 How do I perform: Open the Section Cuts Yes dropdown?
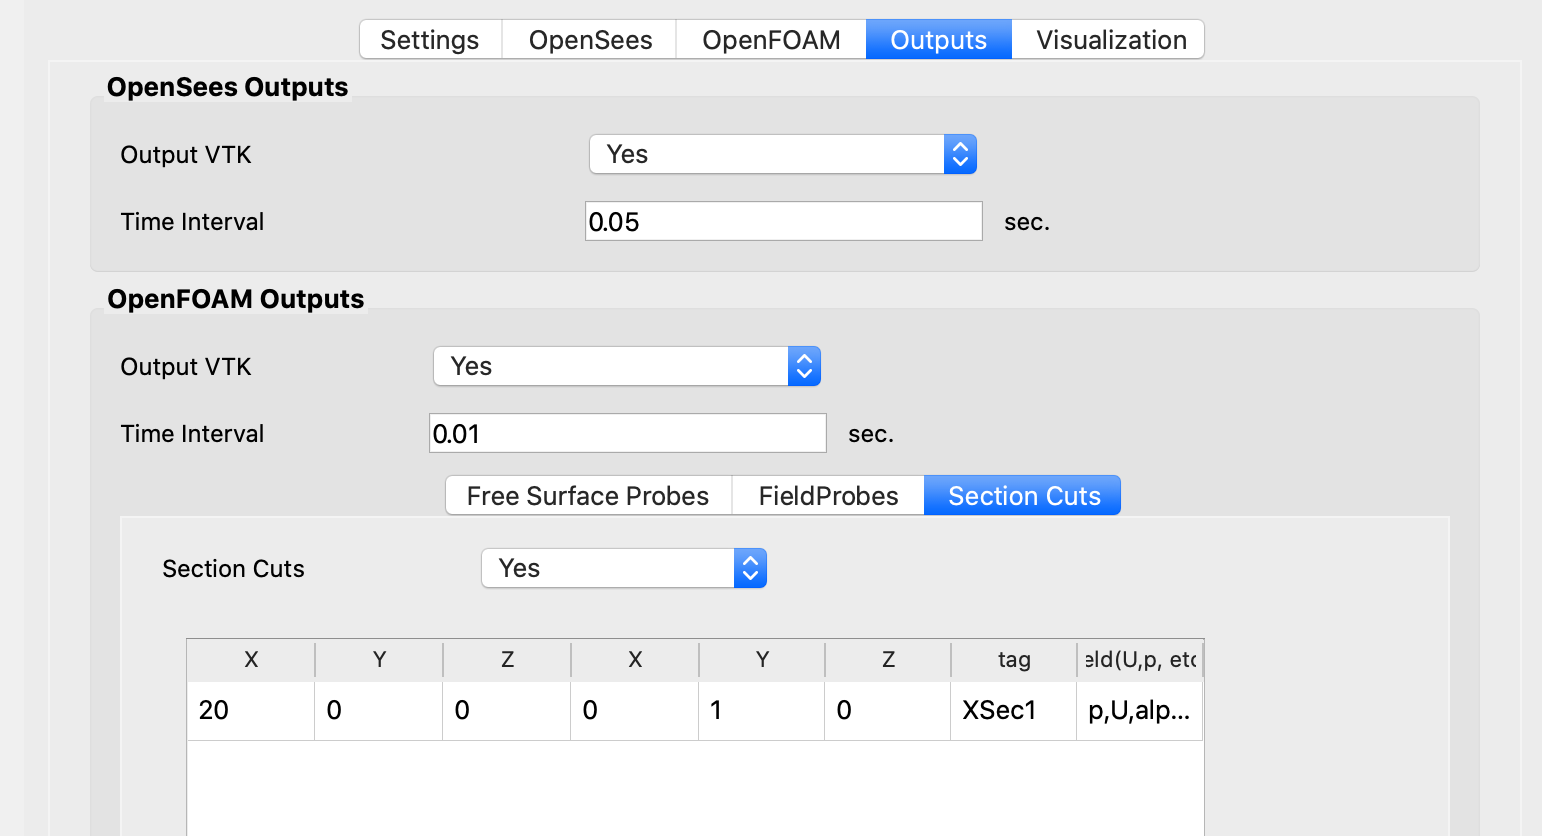tap(624, 568)
